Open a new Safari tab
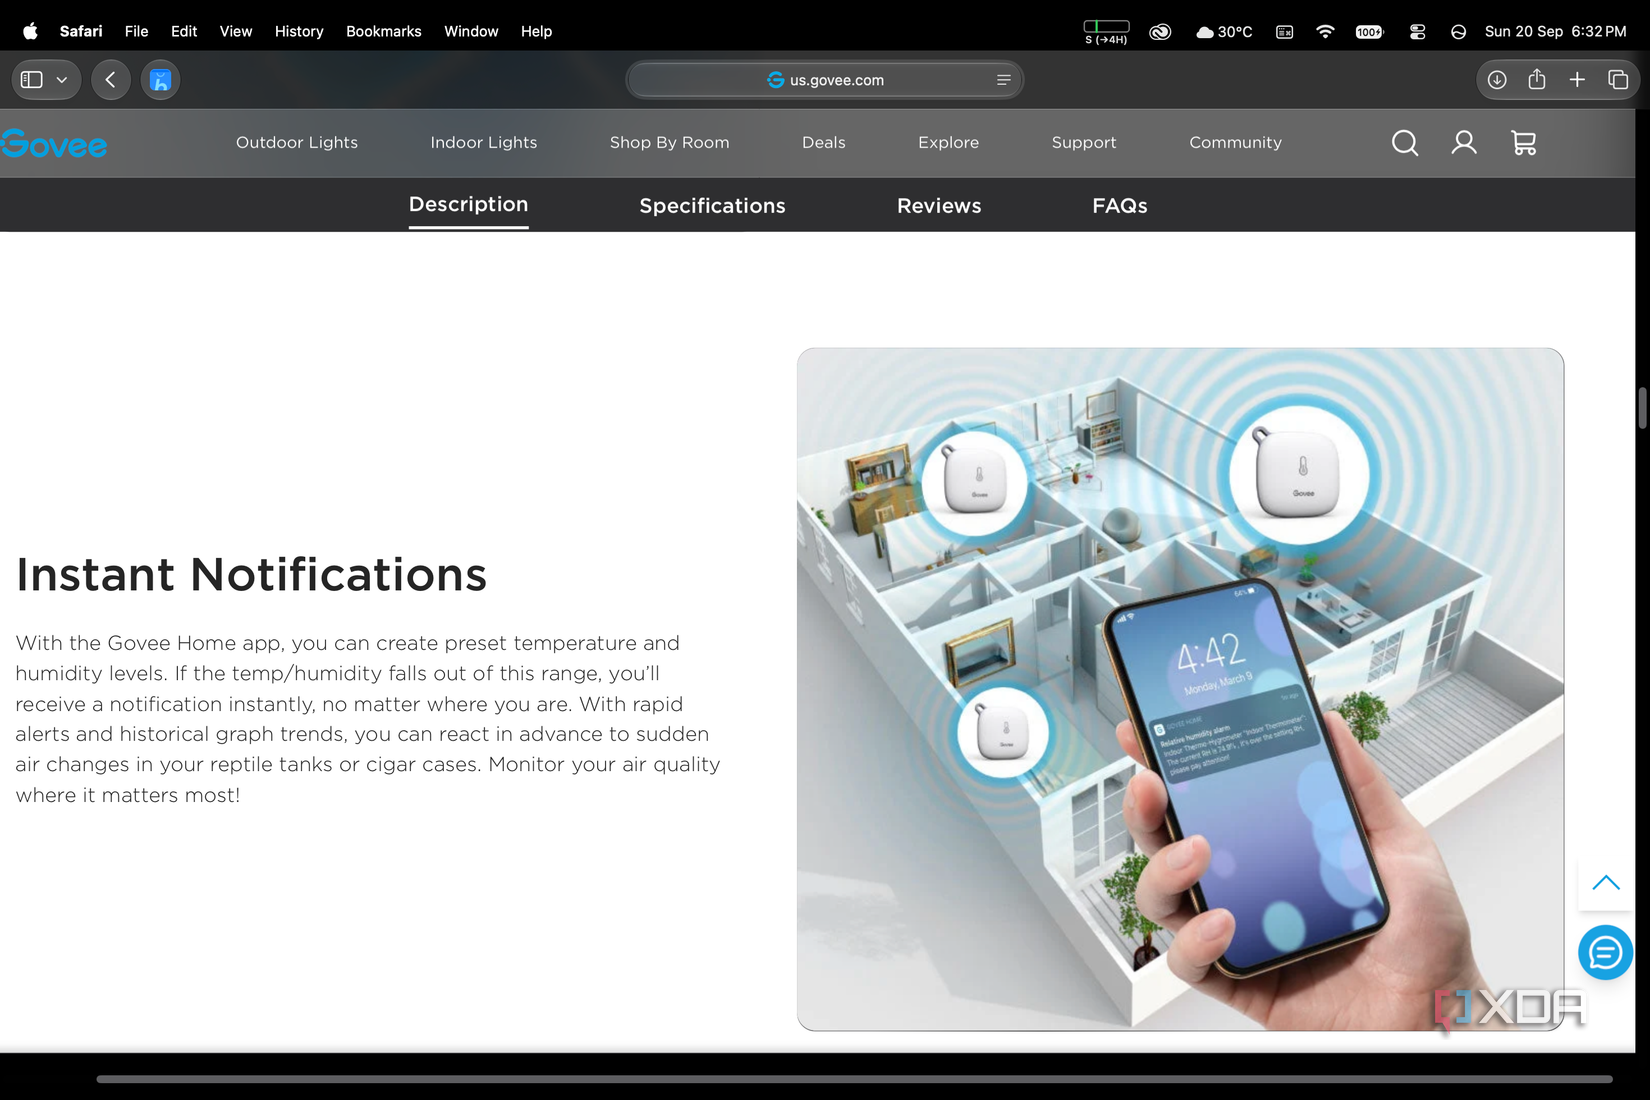The height and width of the screenshot is (1100, 1650). click(1577, 80)
